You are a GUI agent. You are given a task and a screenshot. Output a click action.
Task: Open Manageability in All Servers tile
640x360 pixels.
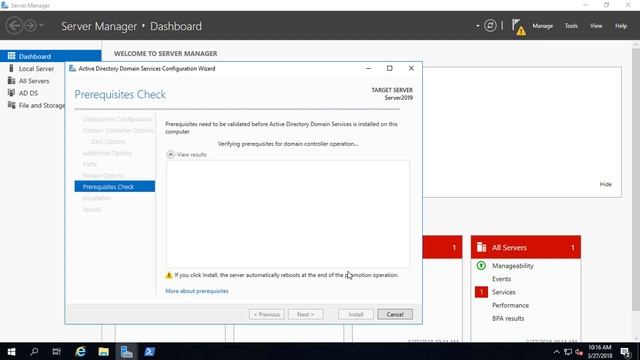513,266
